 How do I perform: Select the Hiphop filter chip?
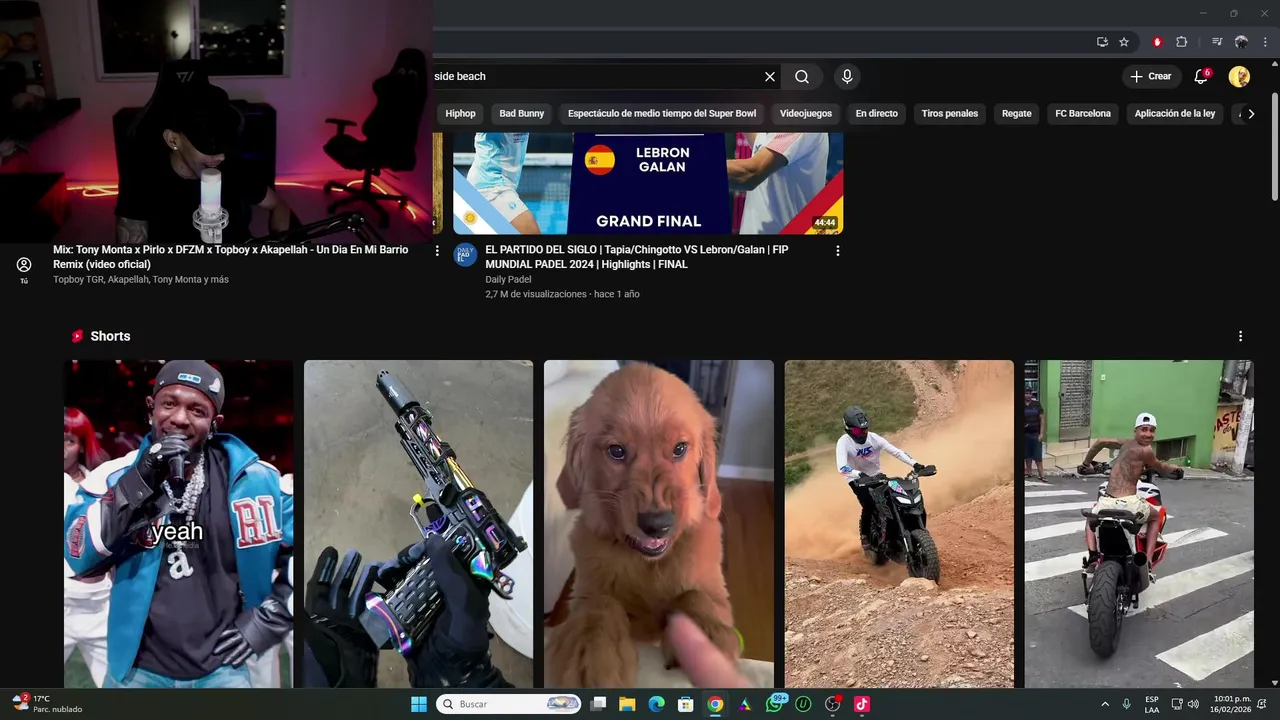[460, 114]
